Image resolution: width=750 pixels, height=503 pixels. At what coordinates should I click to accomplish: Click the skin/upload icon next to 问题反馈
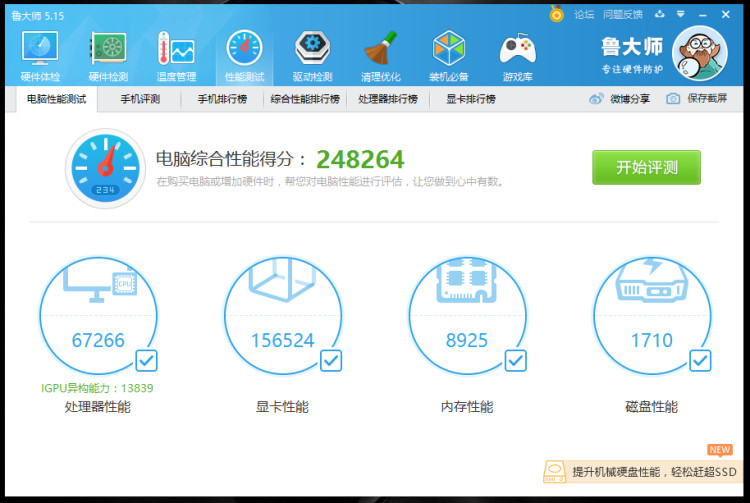[x=660, y=14]
